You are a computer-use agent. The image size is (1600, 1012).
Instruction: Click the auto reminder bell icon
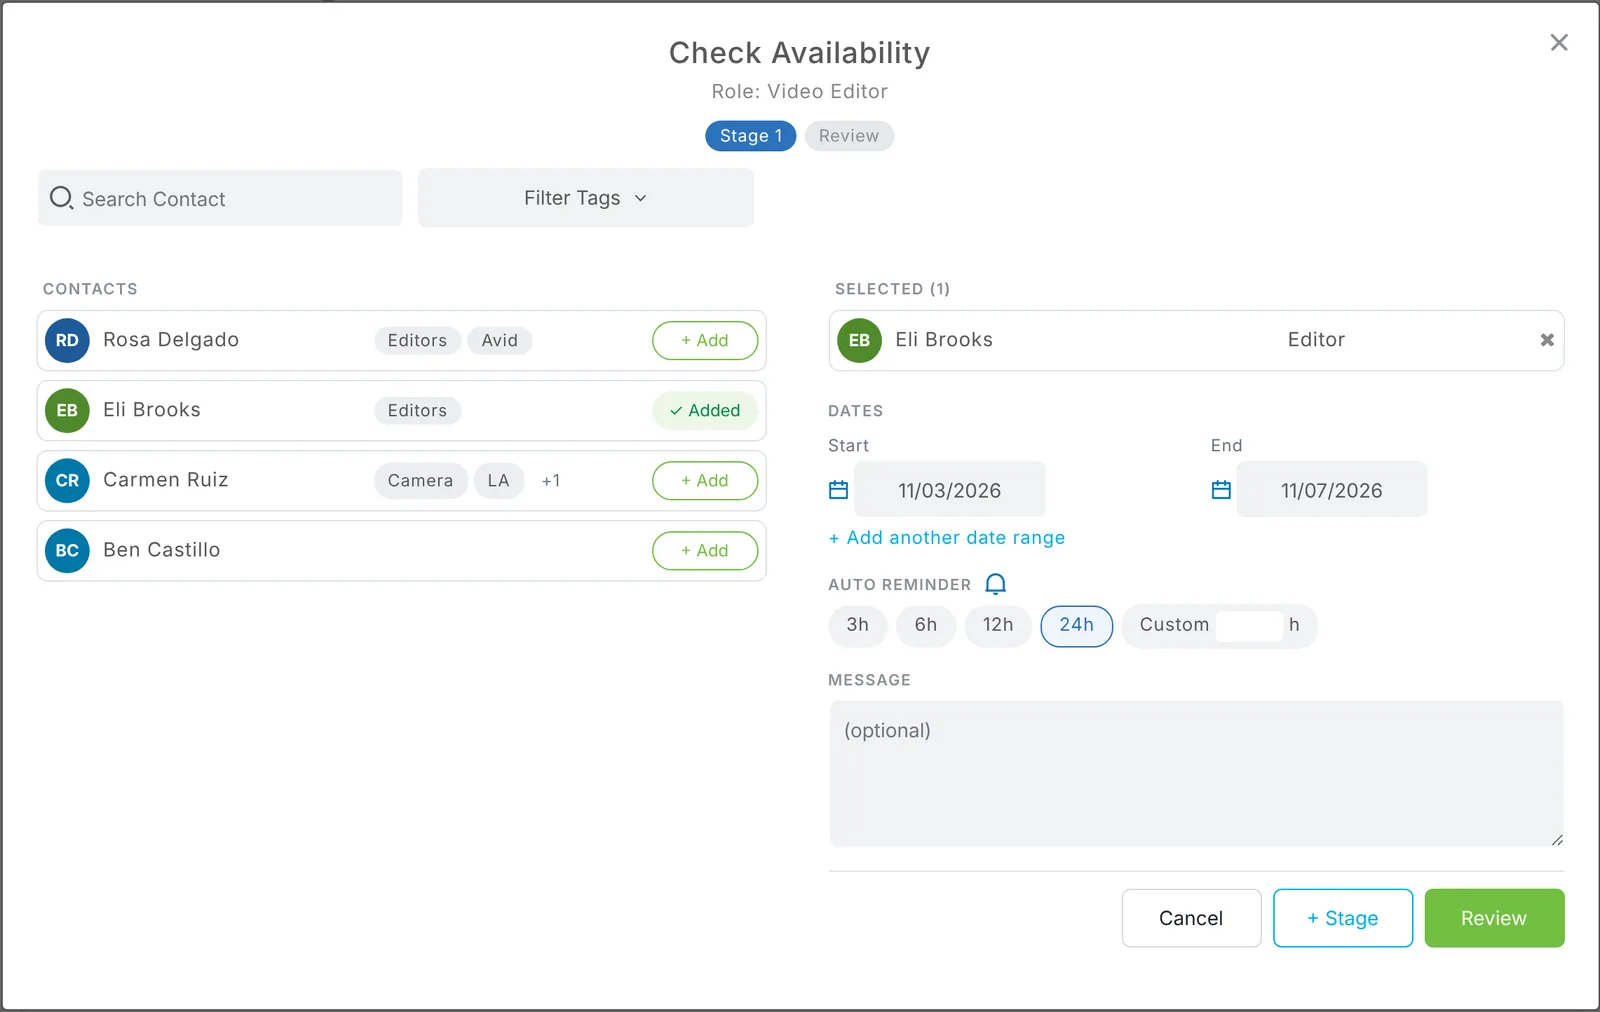[x=996, y=584]
